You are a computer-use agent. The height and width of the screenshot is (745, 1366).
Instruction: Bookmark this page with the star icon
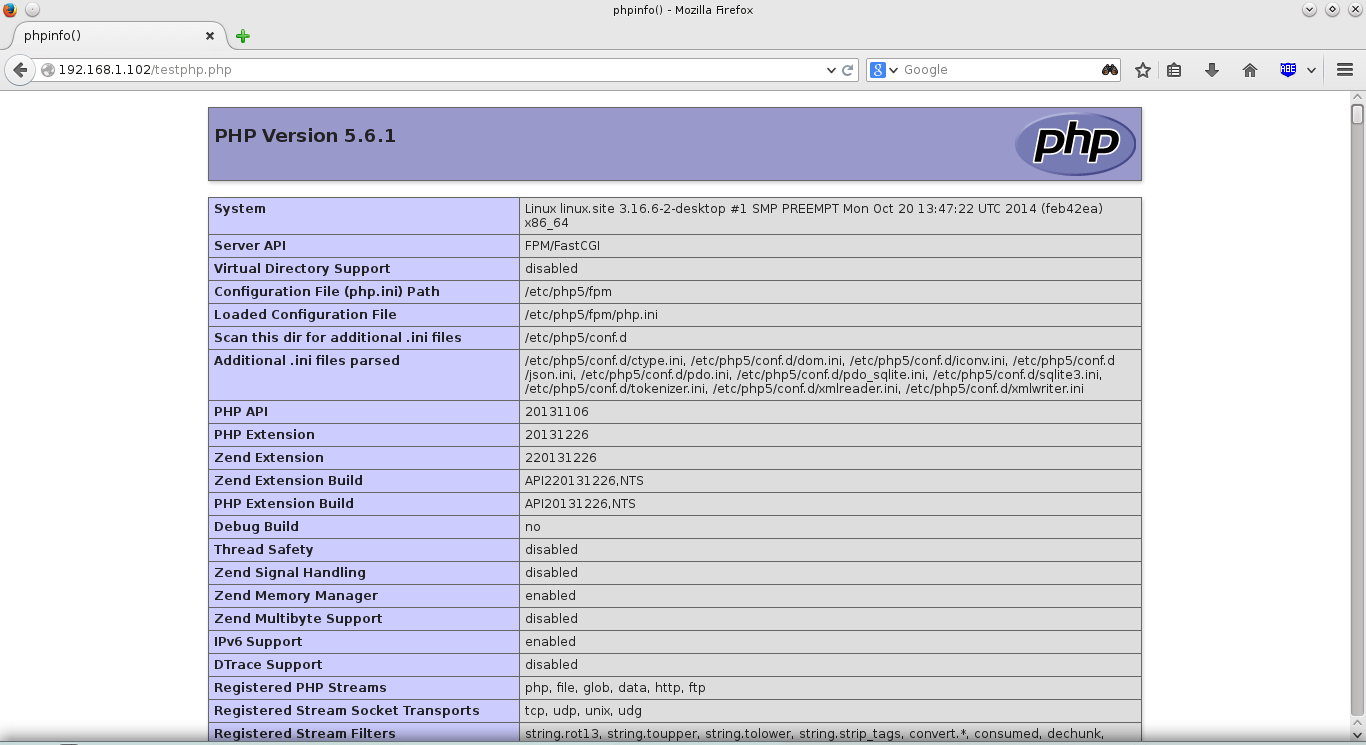[x=1143, y=70]
